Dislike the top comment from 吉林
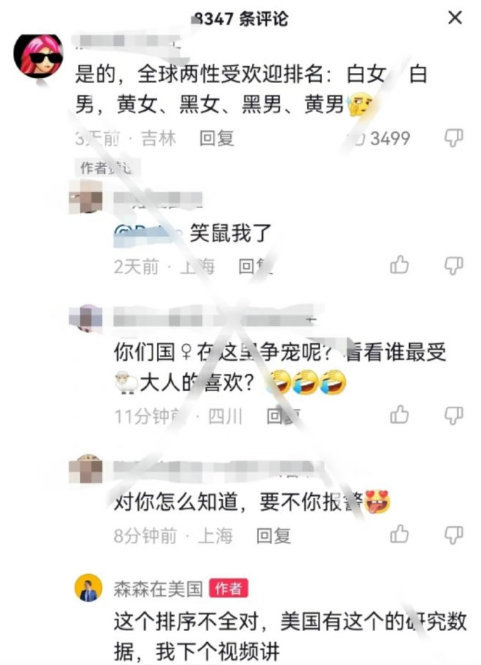The height and width of the screenshot is (665, 481). [x=453, y=138]
